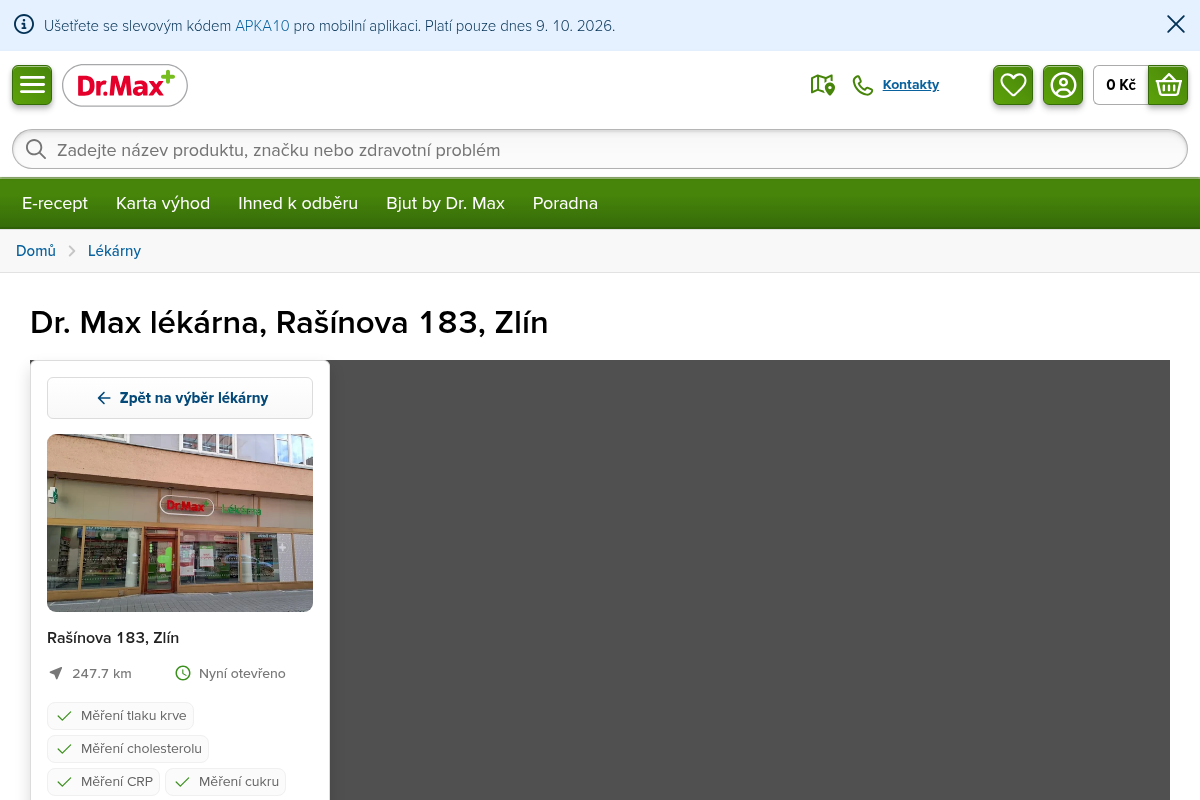
Task: Open the Poradna menu item
Action: [x=565, y=203]
